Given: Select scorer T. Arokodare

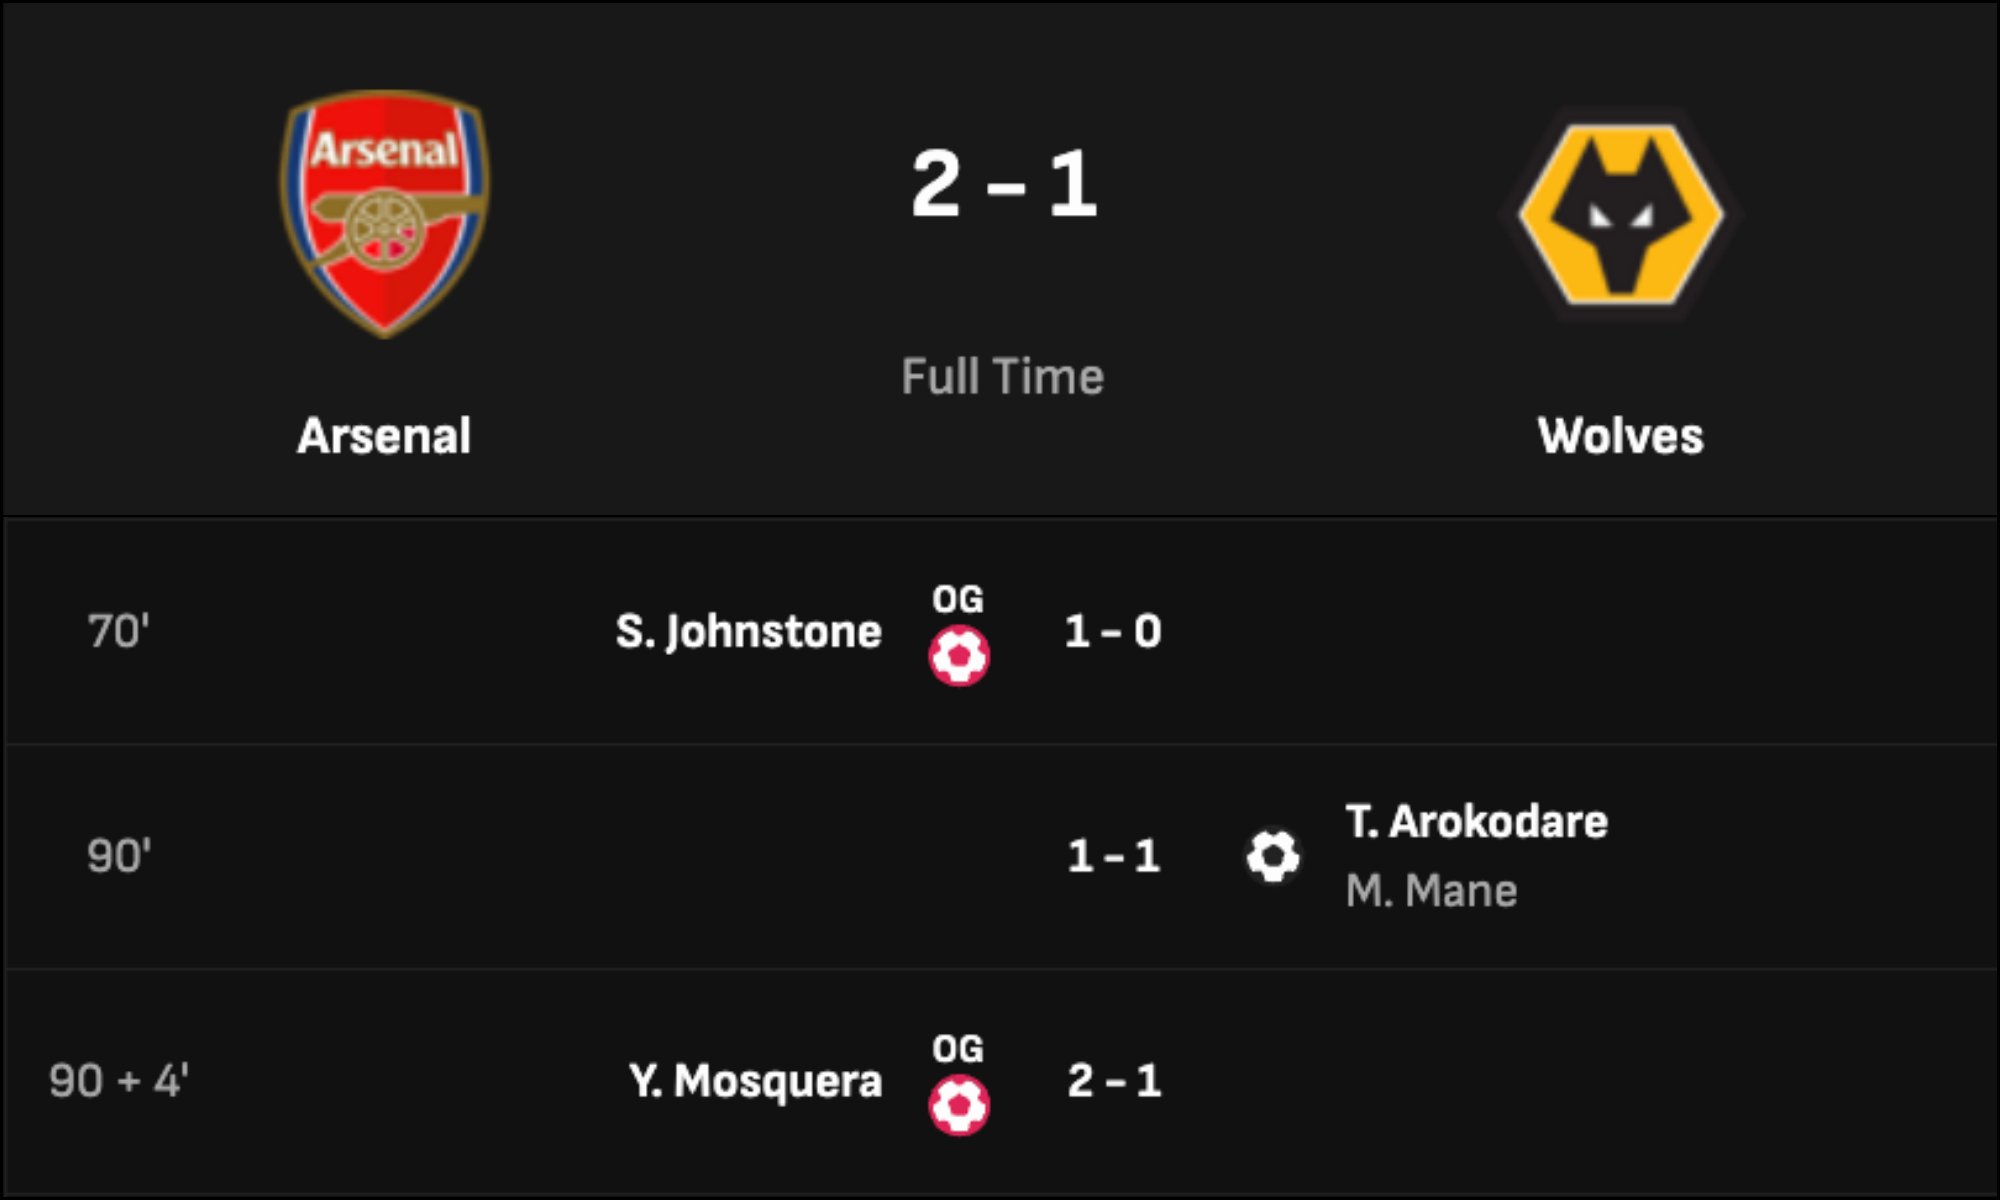Looking at the screenshot, I should tap(1476, 822).
